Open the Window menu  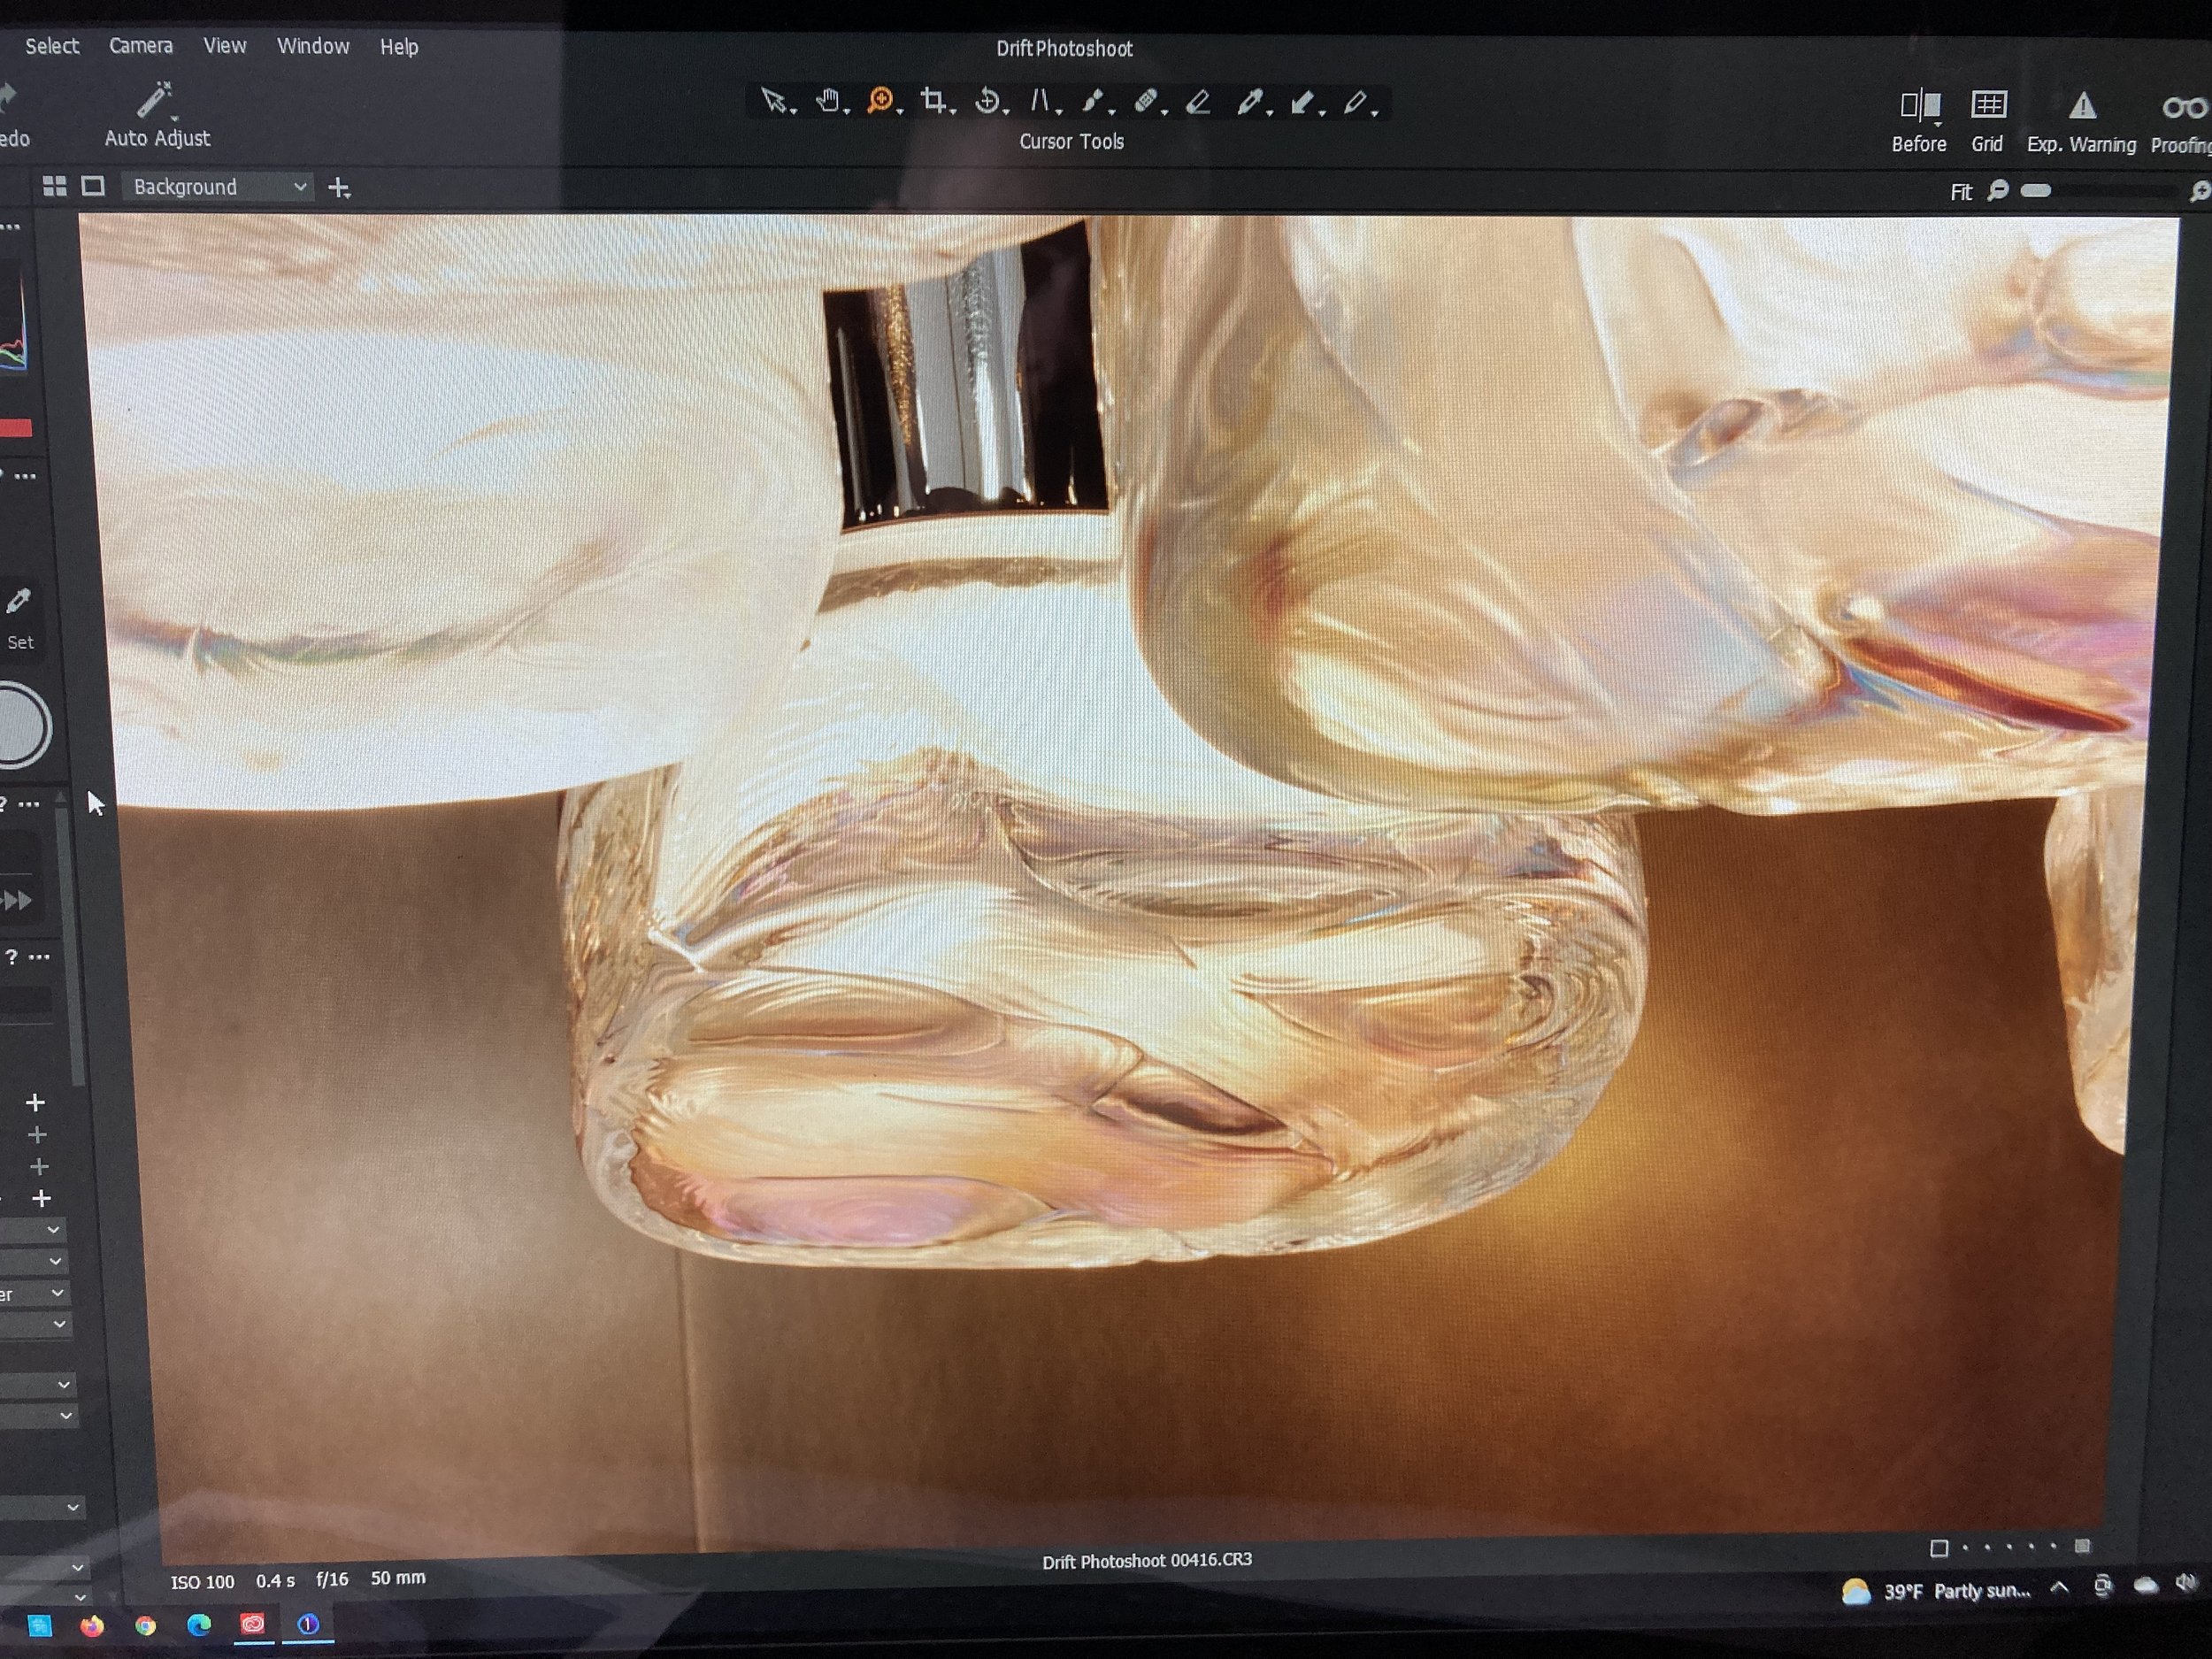(x=313, y=46)
